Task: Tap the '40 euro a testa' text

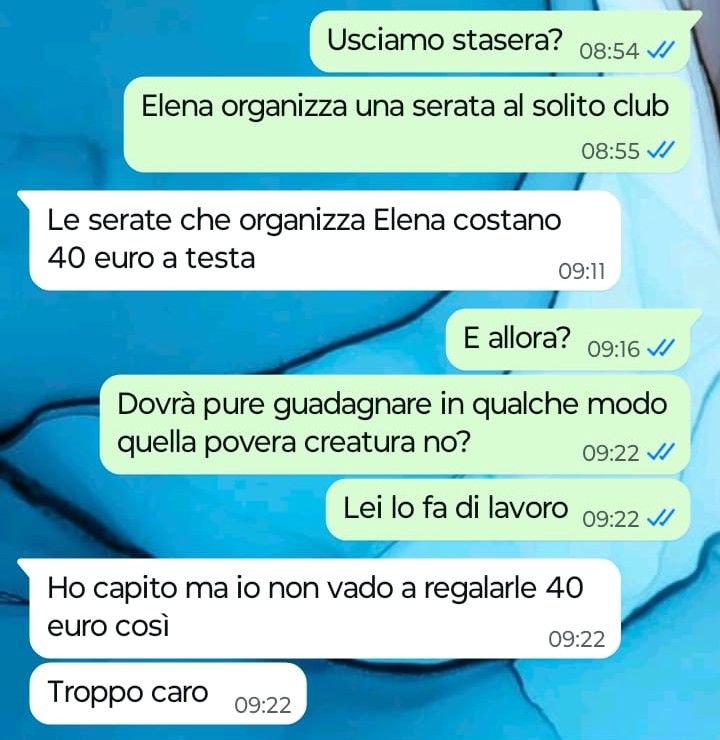Action: pyautogui.click(x=151, y=258)
